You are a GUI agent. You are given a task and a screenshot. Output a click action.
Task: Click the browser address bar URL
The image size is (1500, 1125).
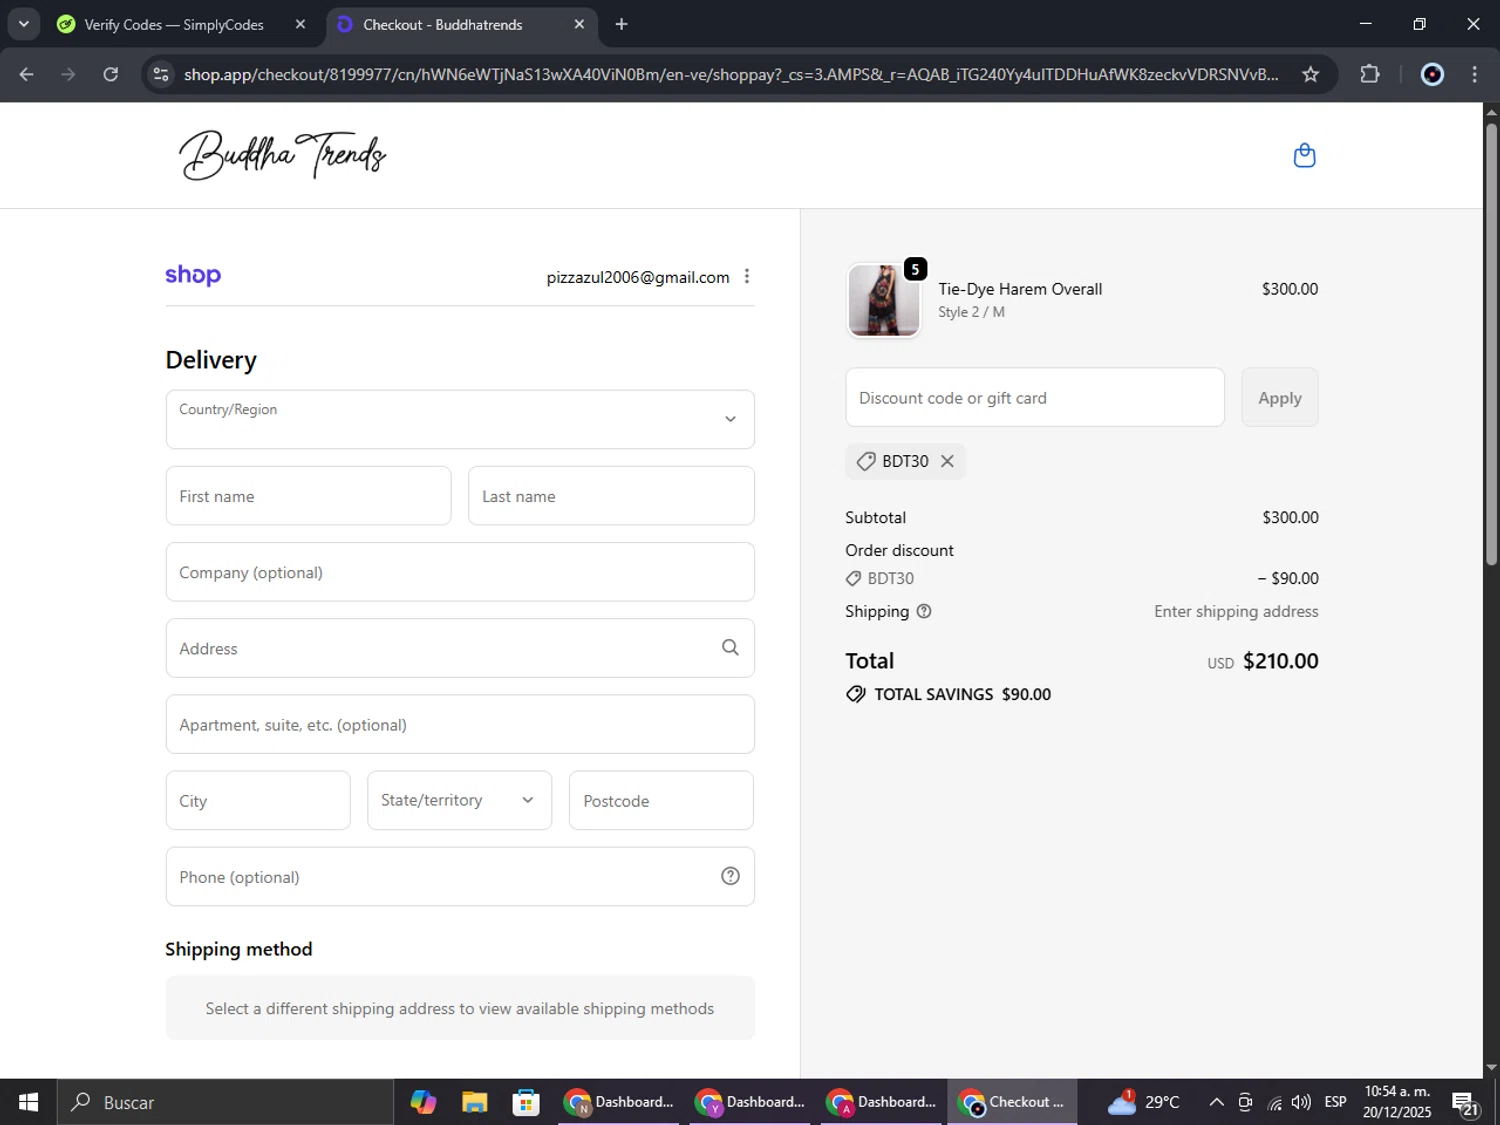pos(730,74)
